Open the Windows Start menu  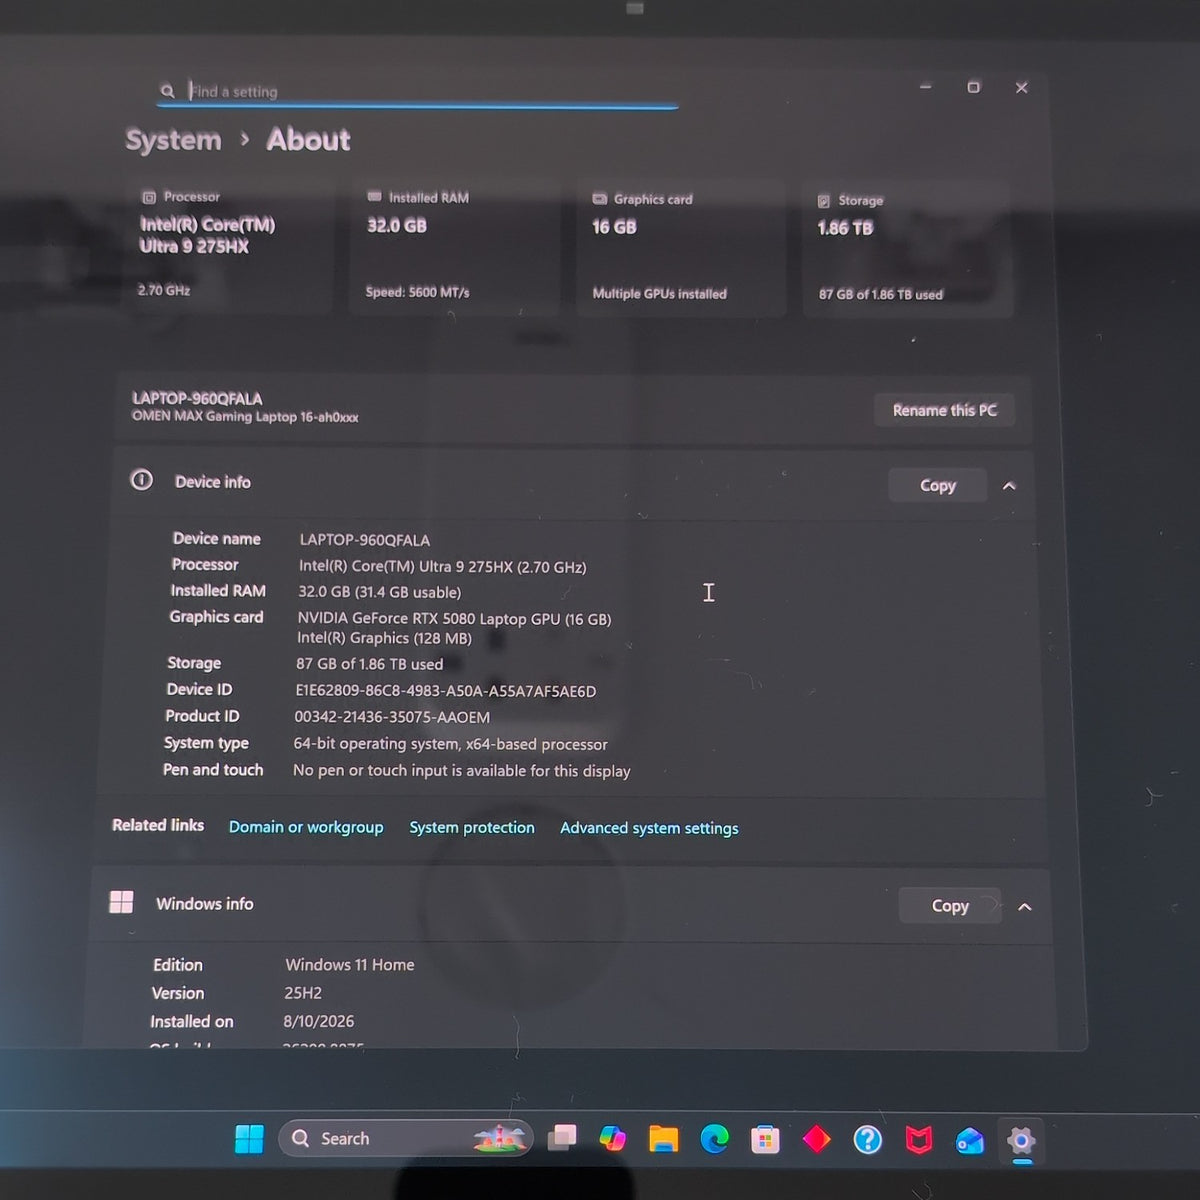click(249, 1138)
